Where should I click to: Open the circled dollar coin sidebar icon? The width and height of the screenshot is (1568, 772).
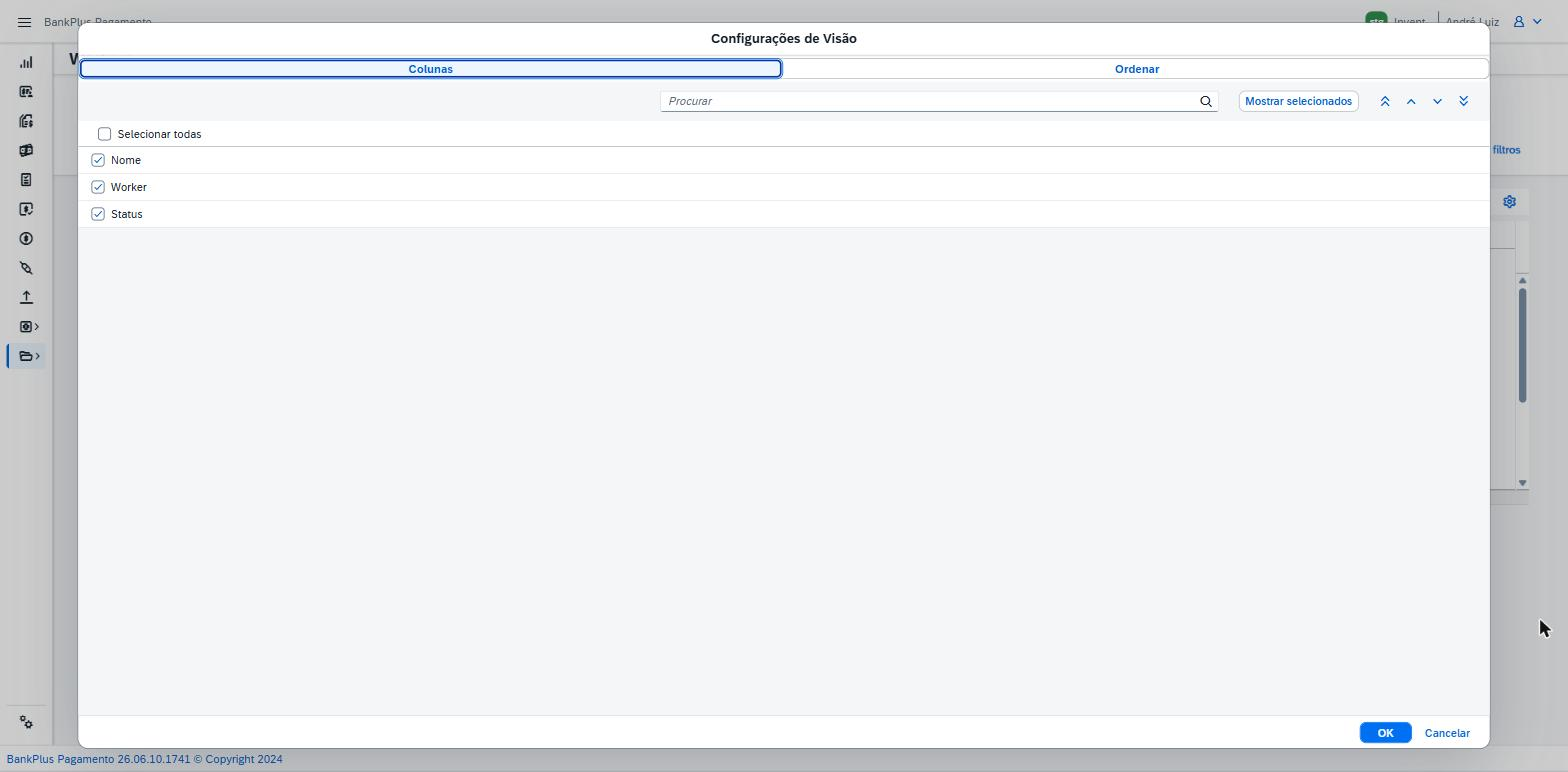coord(26,239)
